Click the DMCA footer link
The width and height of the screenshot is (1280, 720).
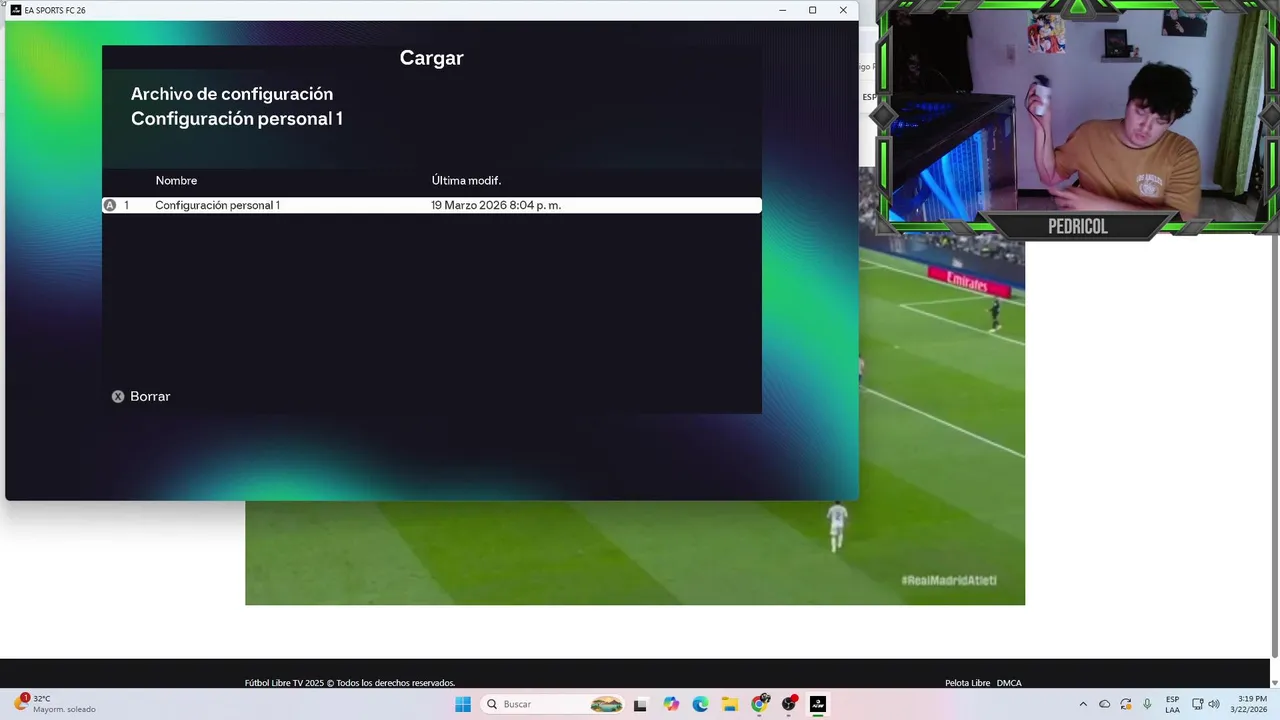coord(1009,683)
